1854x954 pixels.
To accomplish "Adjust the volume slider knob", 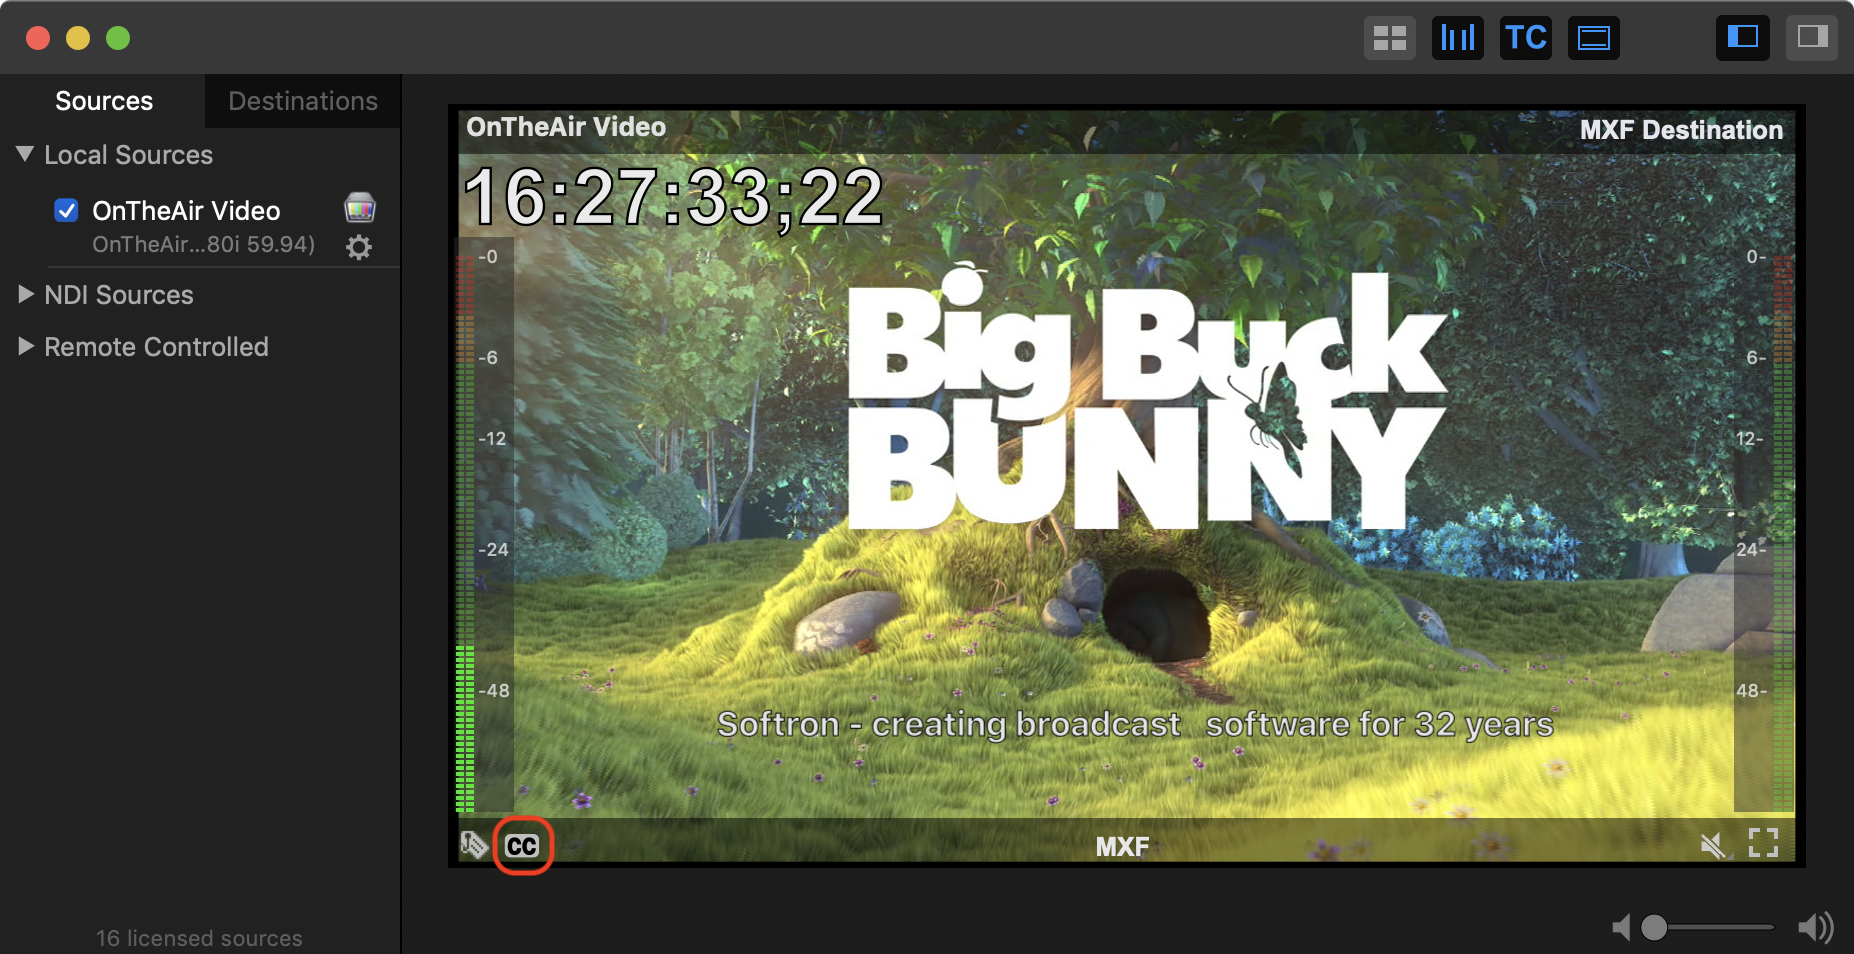I will coord(1654,928).
